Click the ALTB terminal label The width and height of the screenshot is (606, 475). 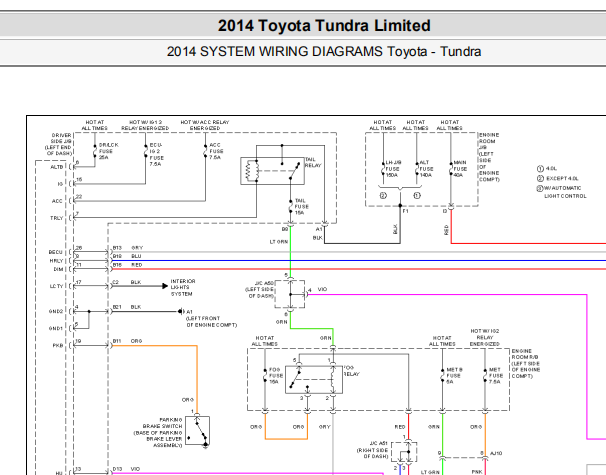(56, 167)
